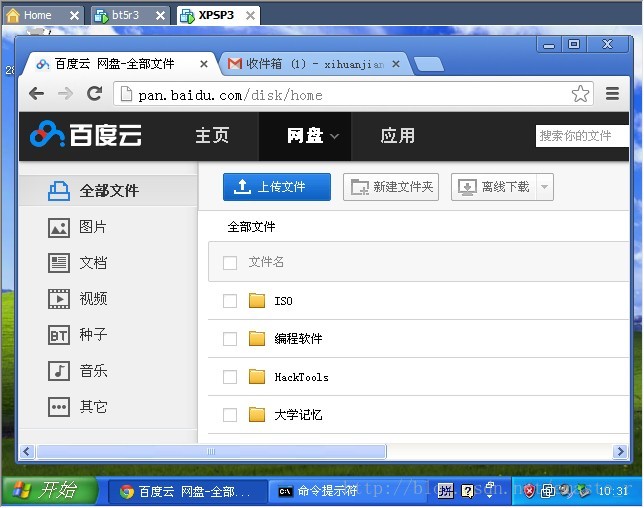The image size is (644, 508).
Task: Open the Chrome hamburger menu
Action: pos(612,94)
